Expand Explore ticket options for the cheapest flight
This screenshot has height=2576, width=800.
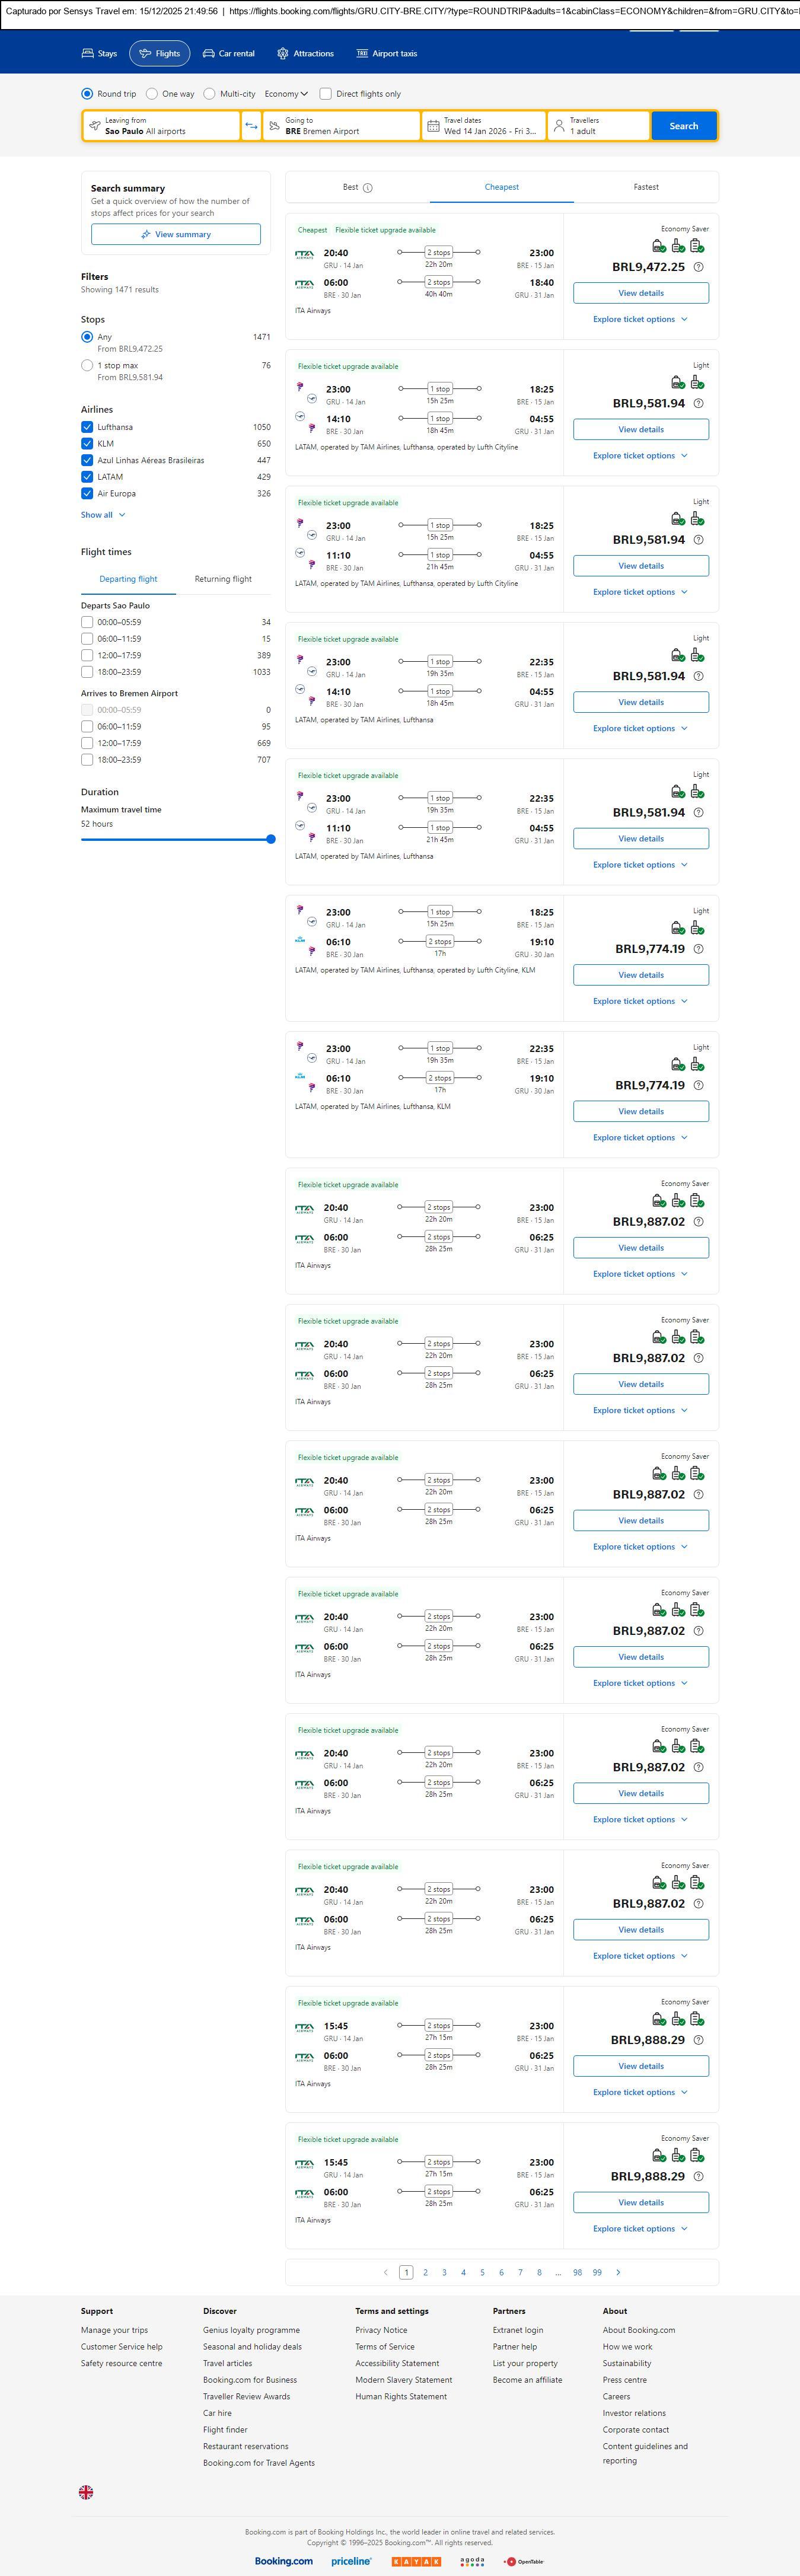tap(640, 319)
